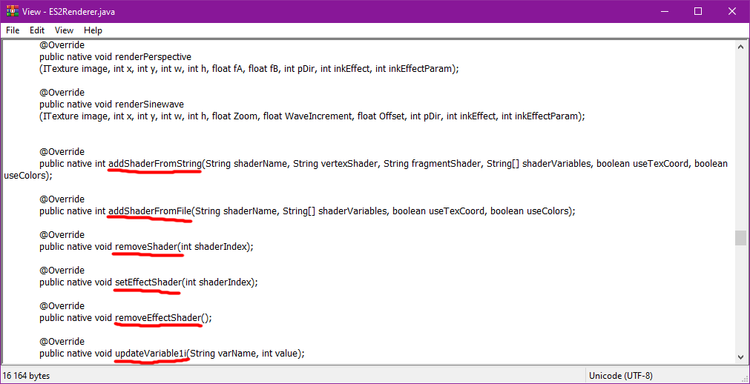
Task: Open the File menu
Action: point(12,31)
